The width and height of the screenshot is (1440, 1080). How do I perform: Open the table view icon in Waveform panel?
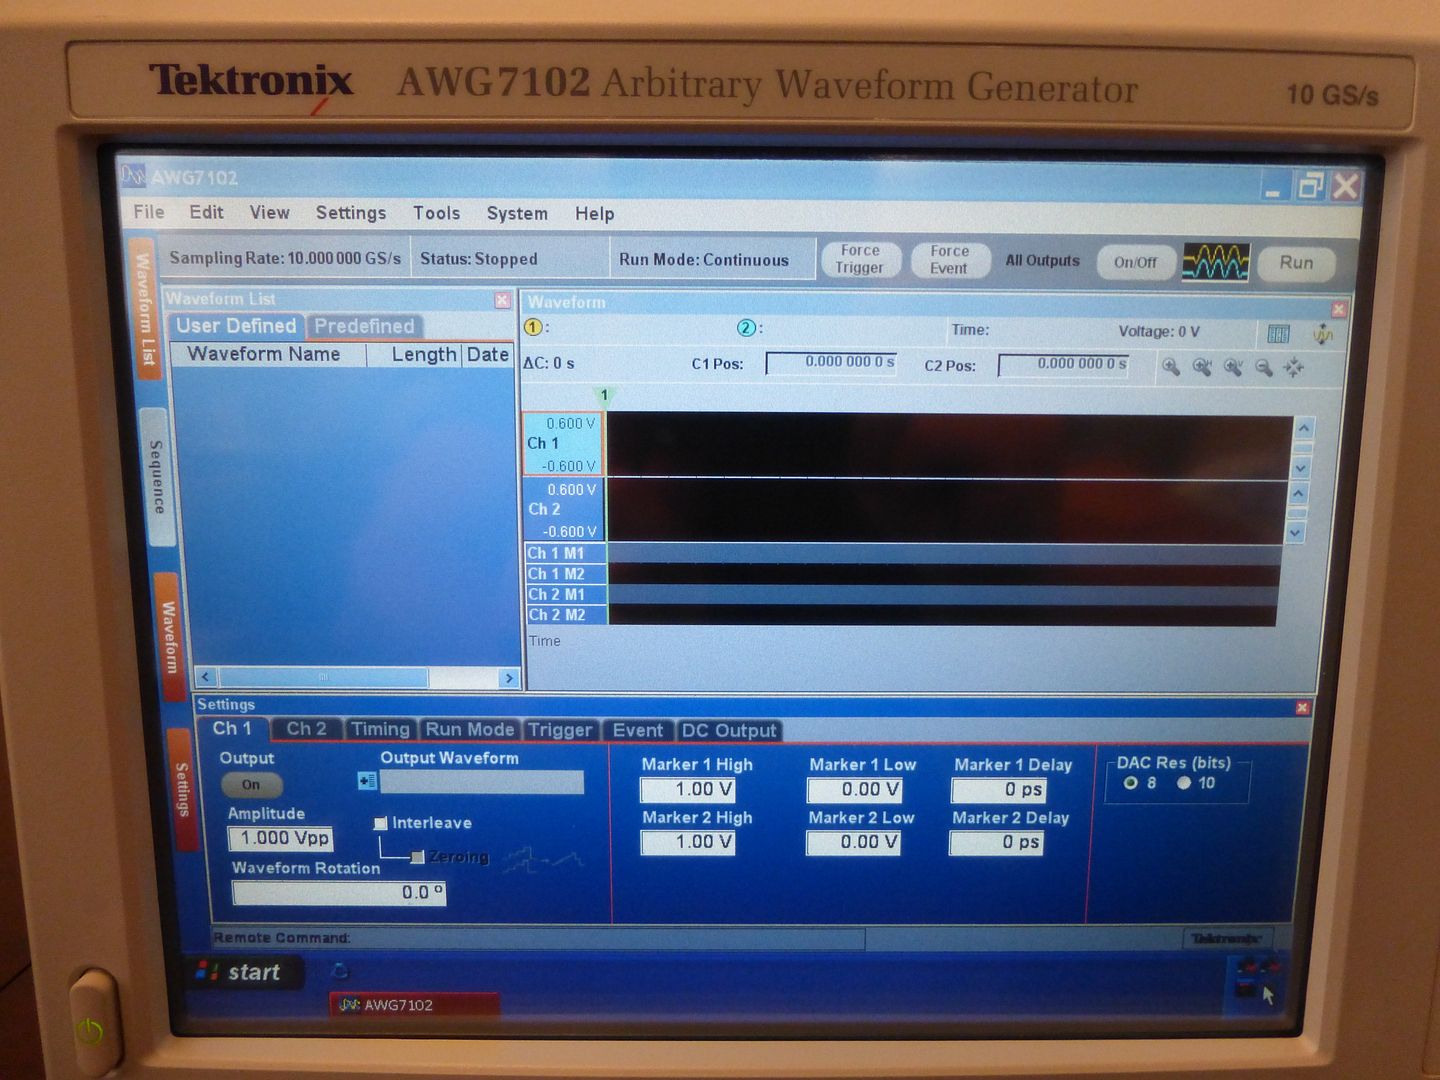(1278, 334)
